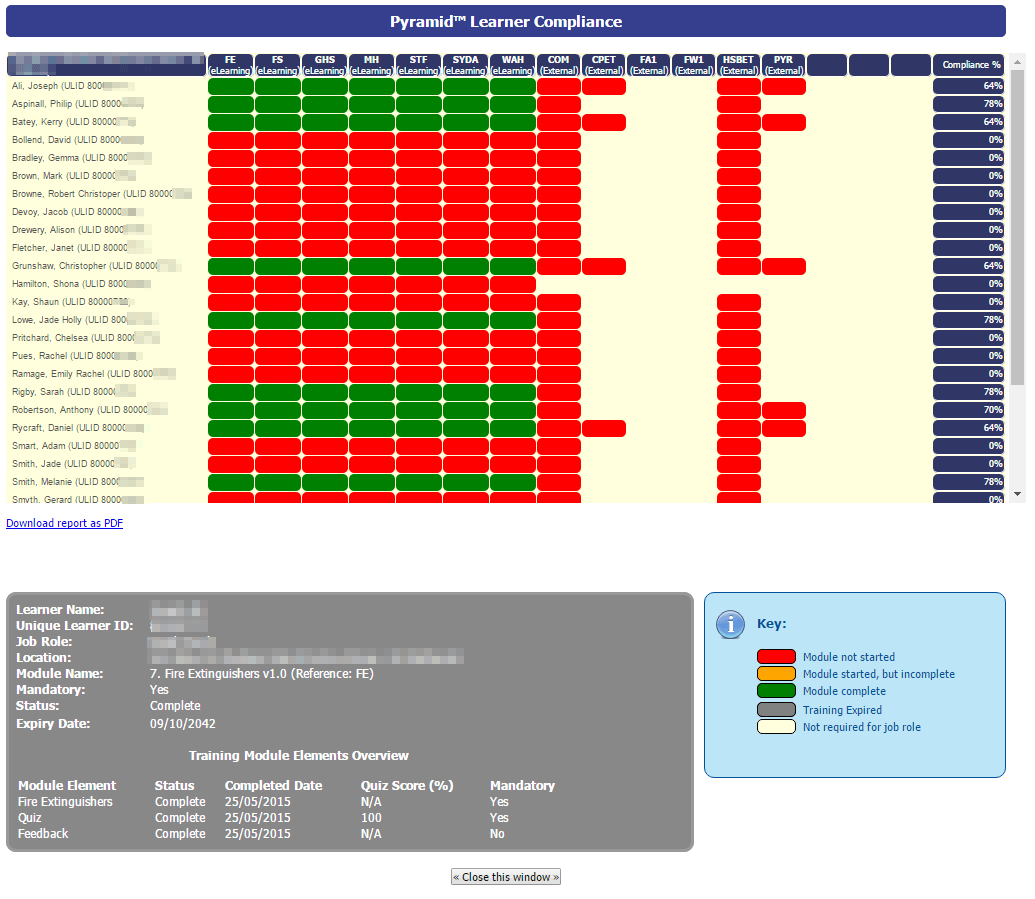Click the HSBET External column header

[739, 65]
